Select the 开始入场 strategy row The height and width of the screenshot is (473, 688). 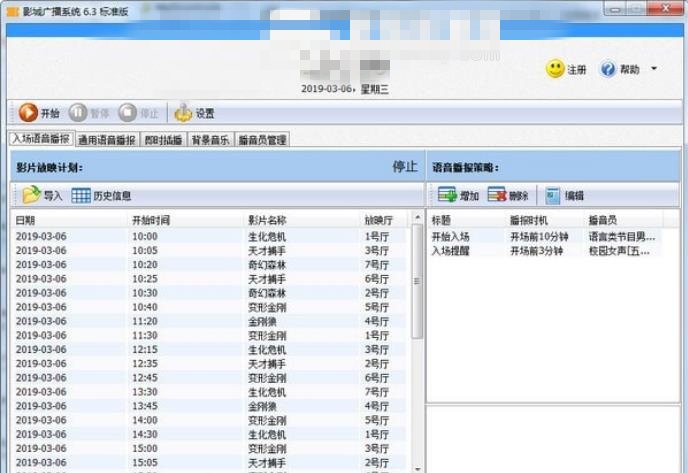(544, 236)
